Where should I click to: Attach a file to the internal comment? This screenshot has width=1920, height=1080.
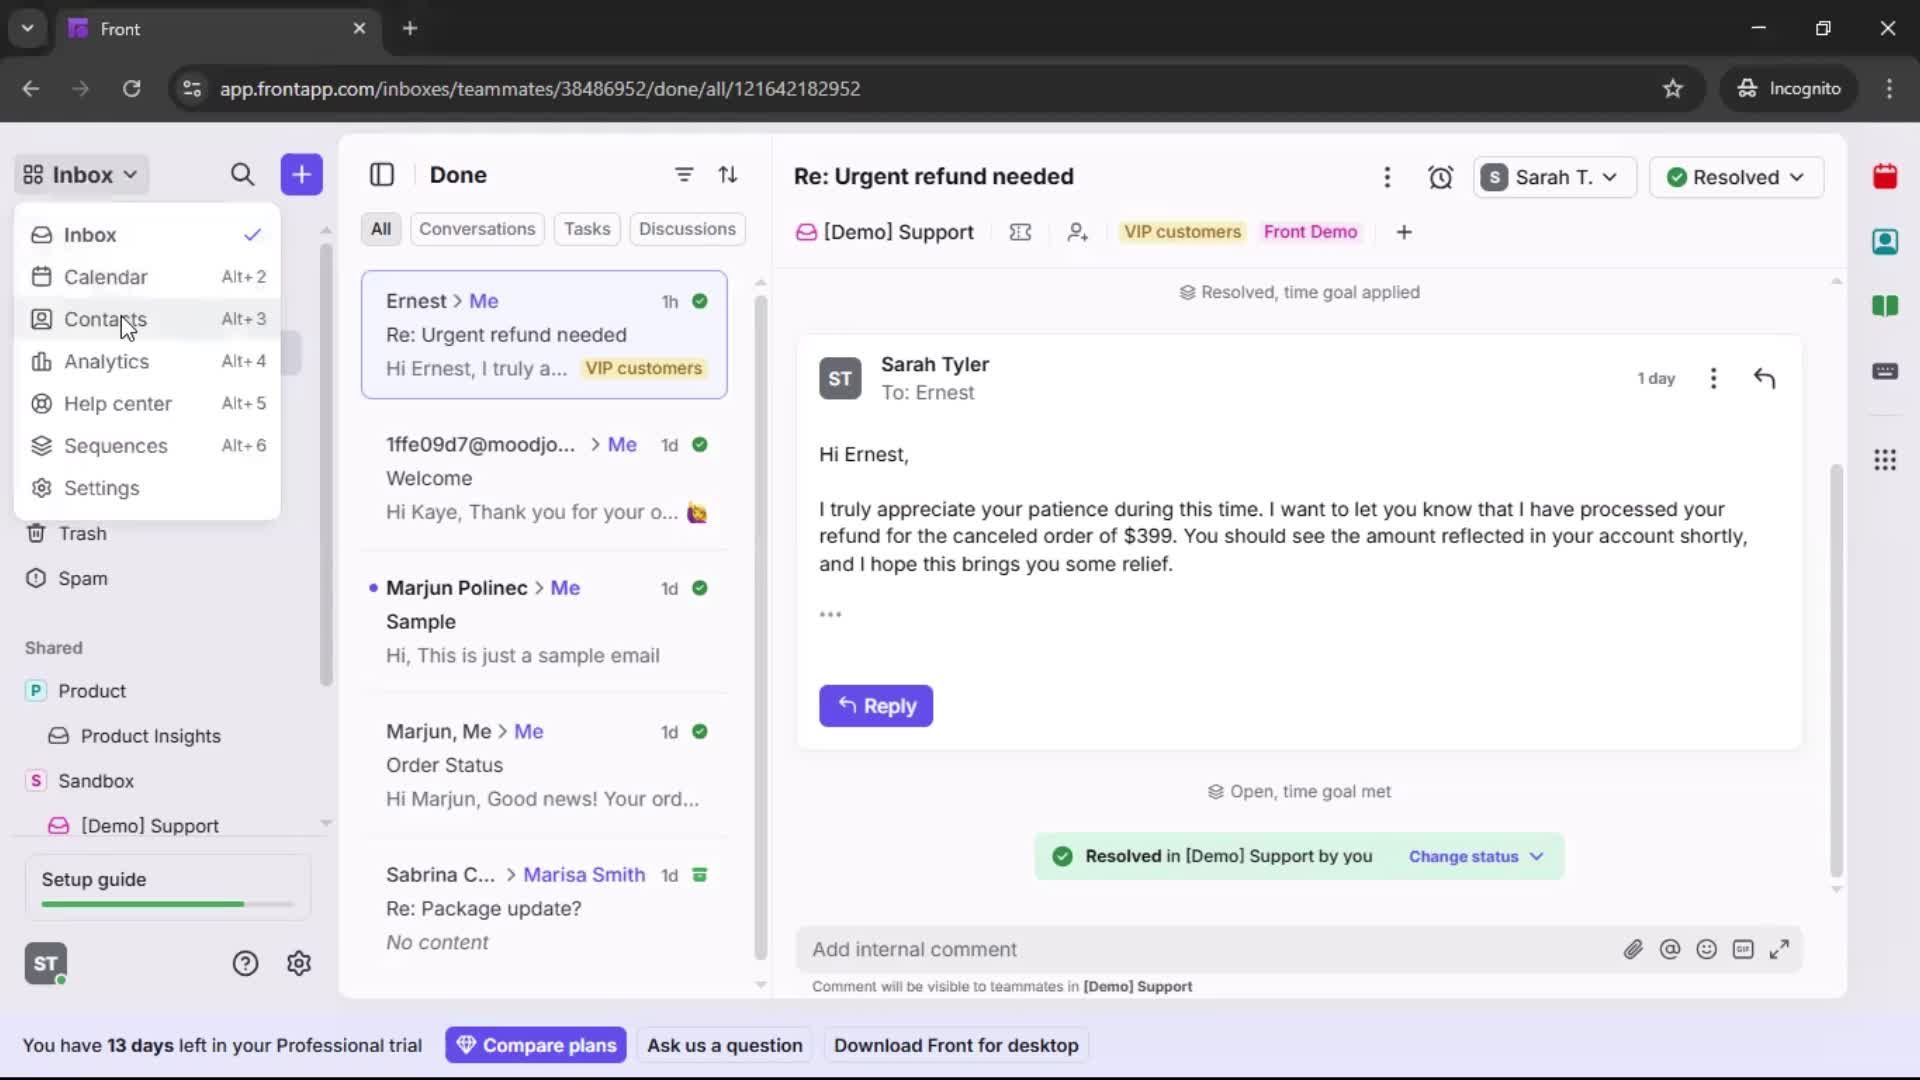[1634, 949]
